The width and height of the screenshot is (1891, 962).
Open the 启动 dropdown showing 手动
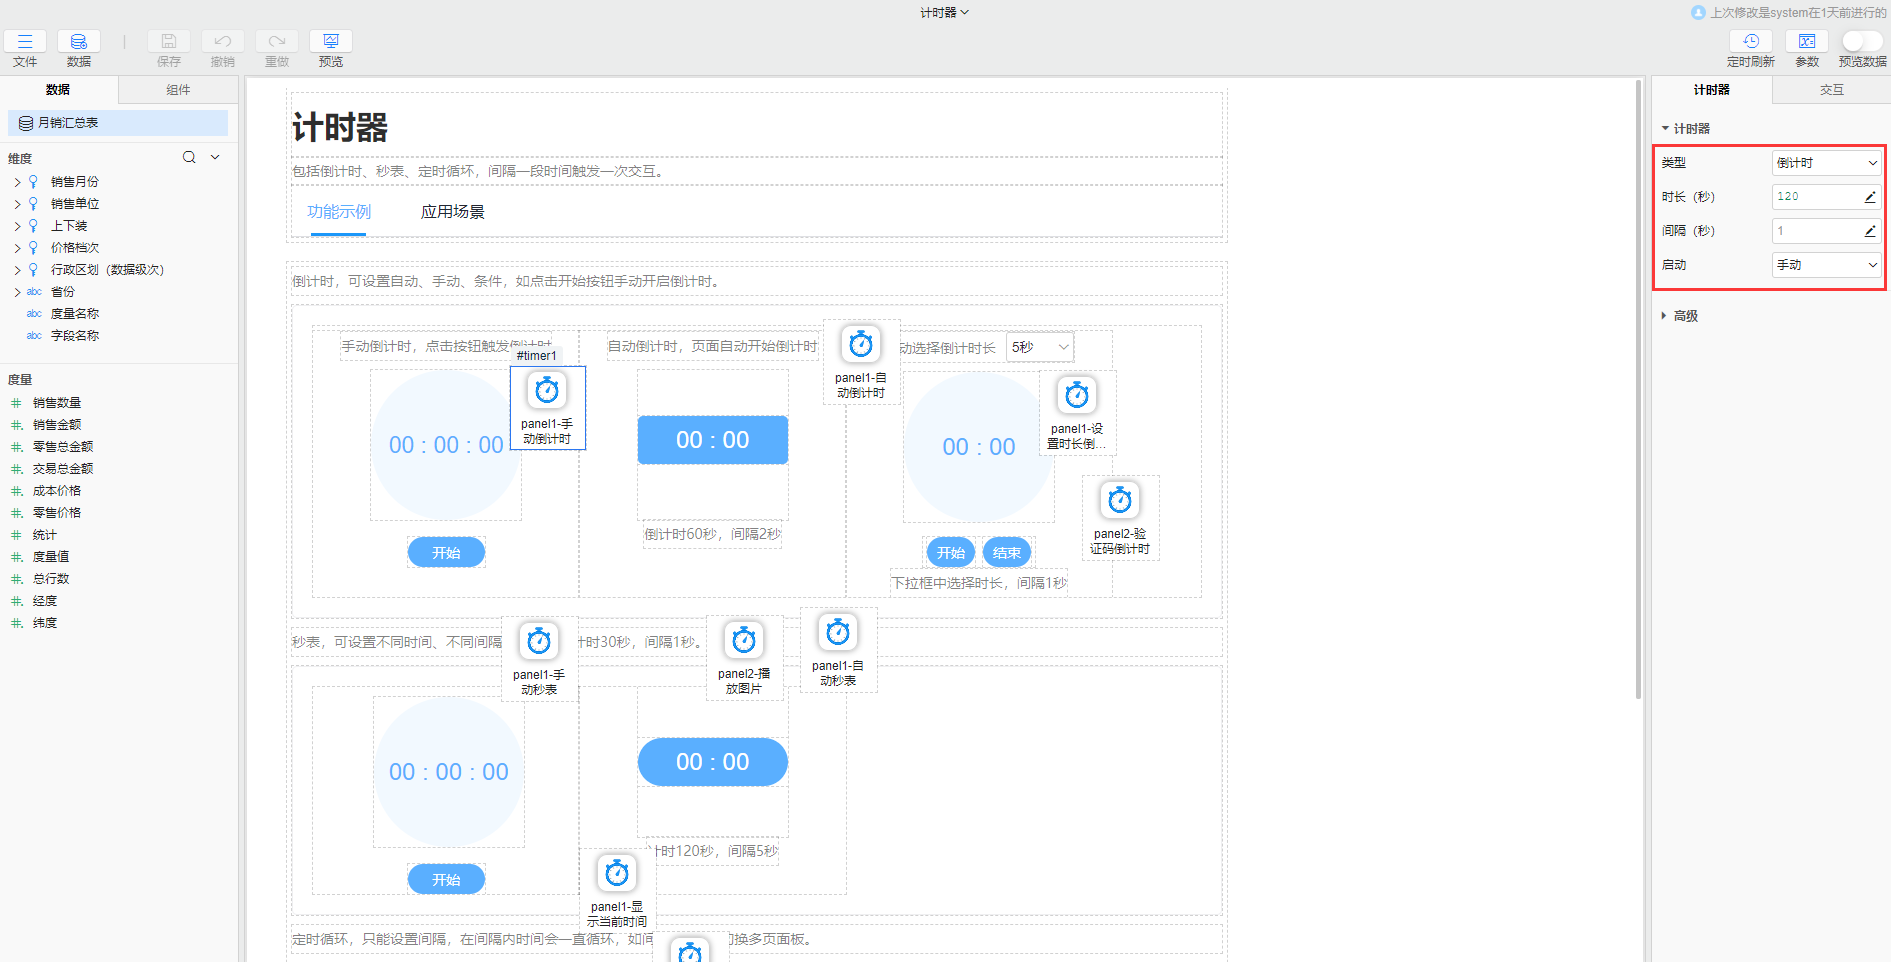tap(1826, 265)
